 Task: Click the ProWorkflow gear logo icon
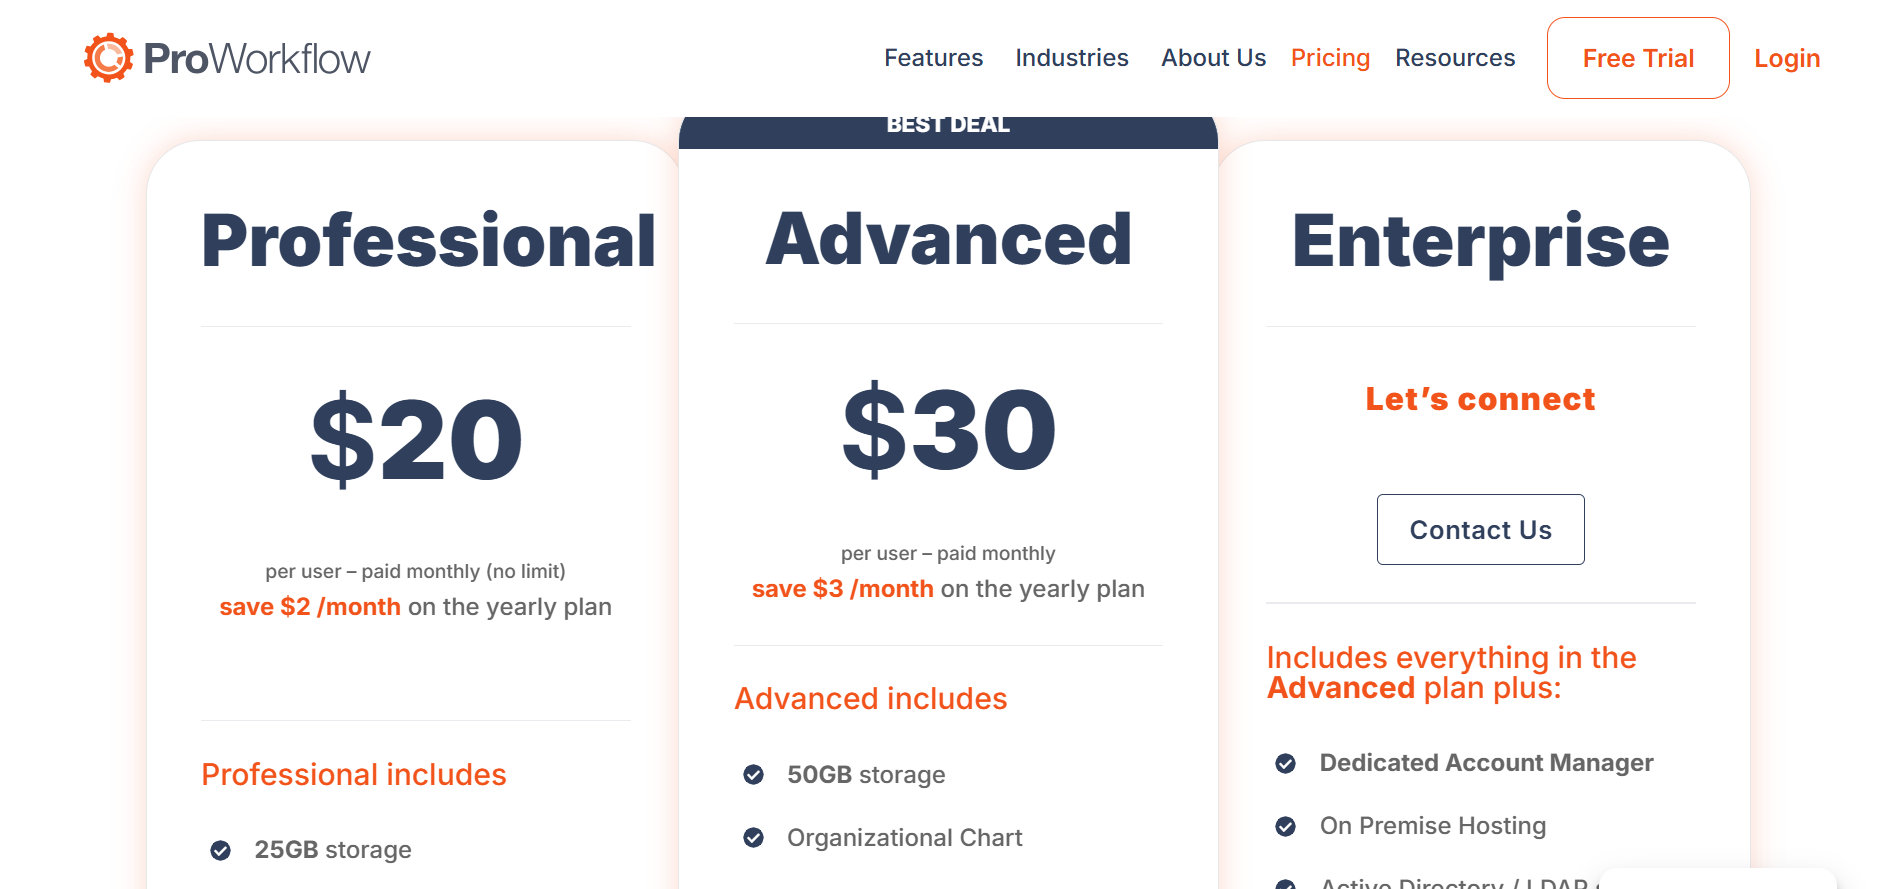(108, 58)
